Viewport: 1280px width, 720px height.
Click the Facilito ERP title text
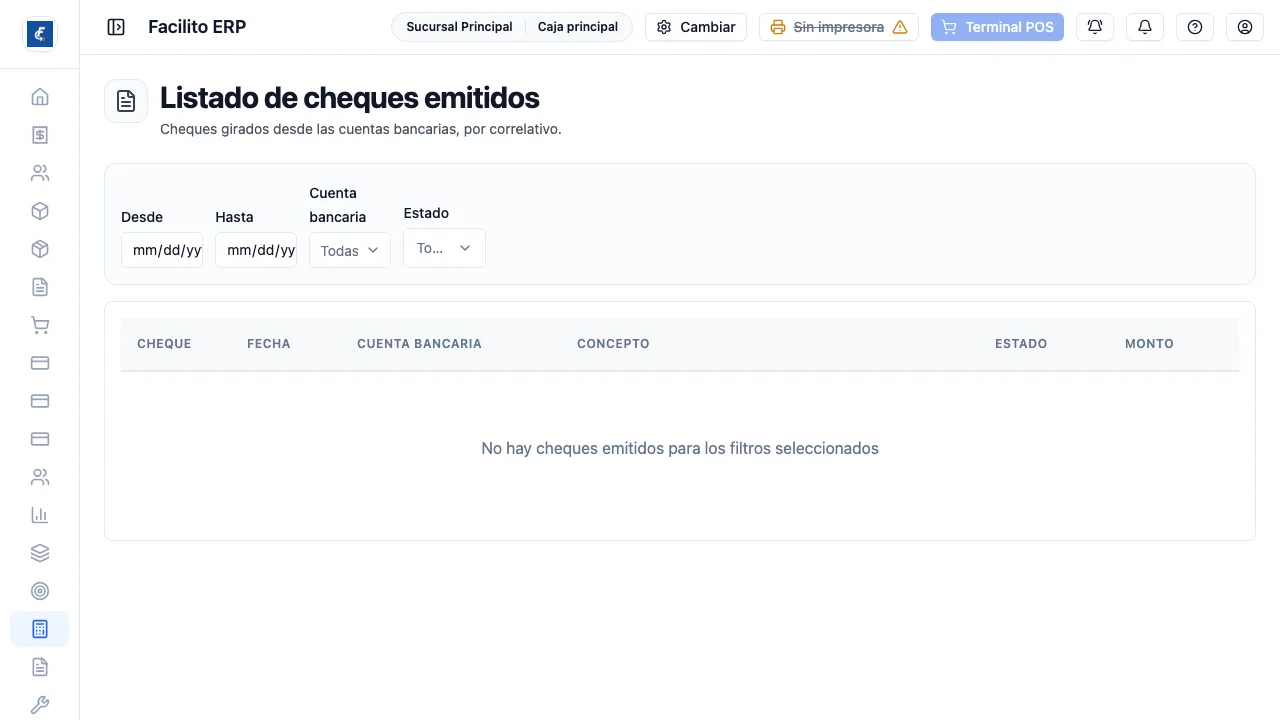pyautogui.click(x=197, y=27)
